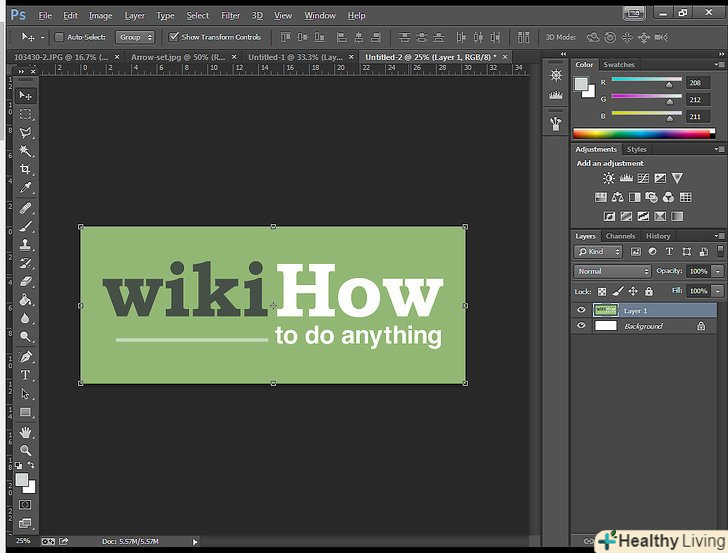Open the Group dropdown in options bar
The height and width of the screenshot is (553, 728).
click(x=135, y=37)
